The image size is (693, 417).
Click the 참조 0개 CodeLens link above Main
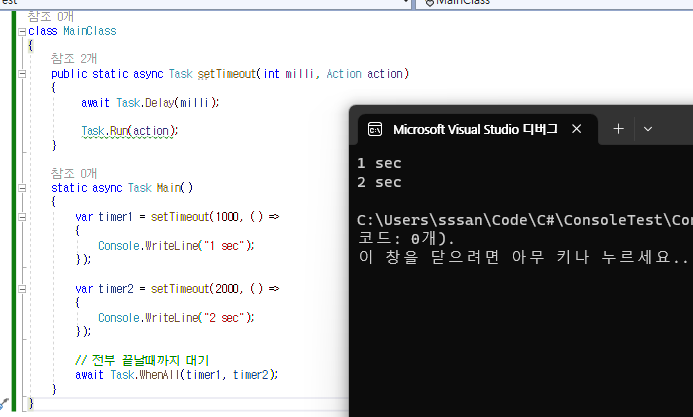click(72, 173)
